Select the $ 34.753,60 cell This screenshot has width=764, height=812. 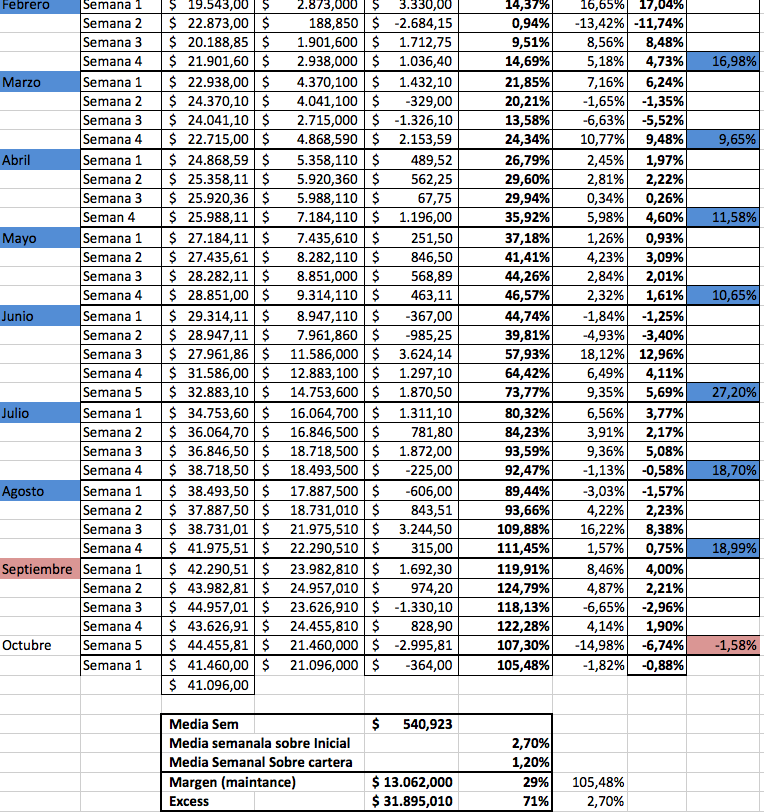tap(208, 413)
